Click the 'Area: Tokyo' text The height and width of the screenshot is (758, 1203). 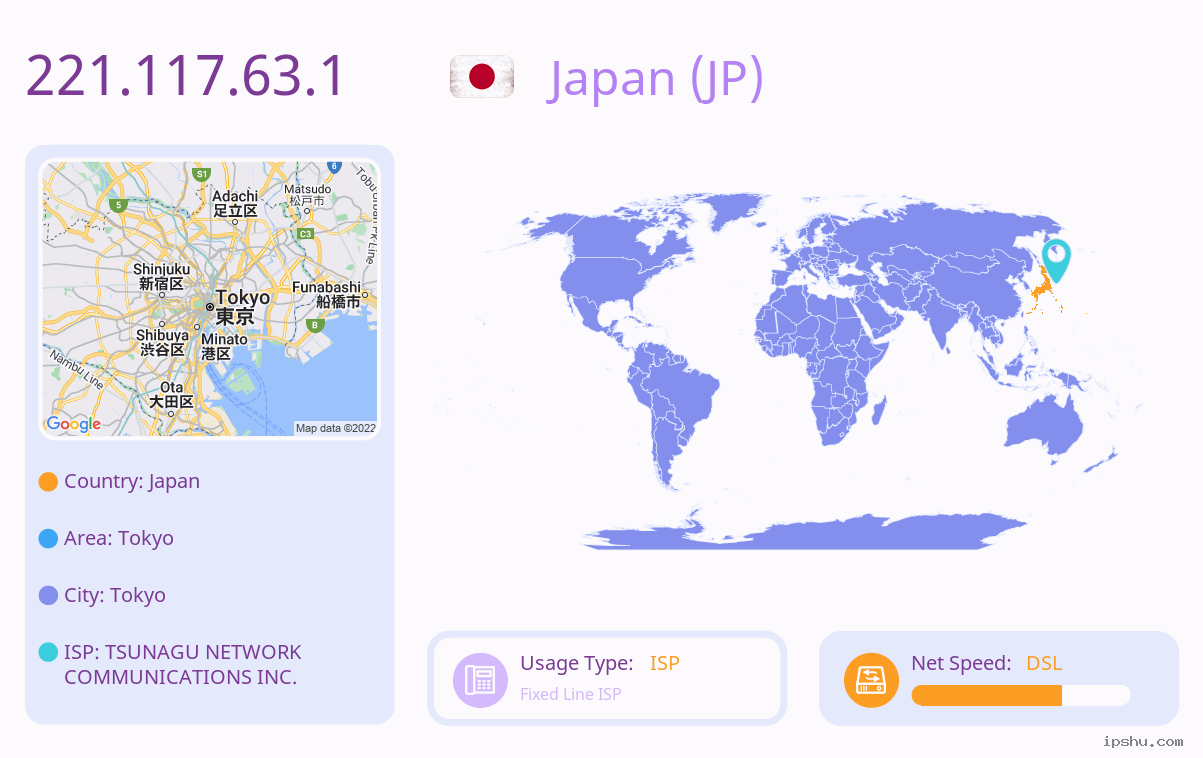click(x=119, y=538)
